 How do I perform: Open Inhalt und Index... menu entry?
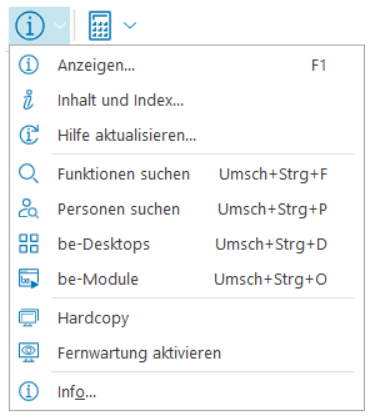click(x=187, y=100)
